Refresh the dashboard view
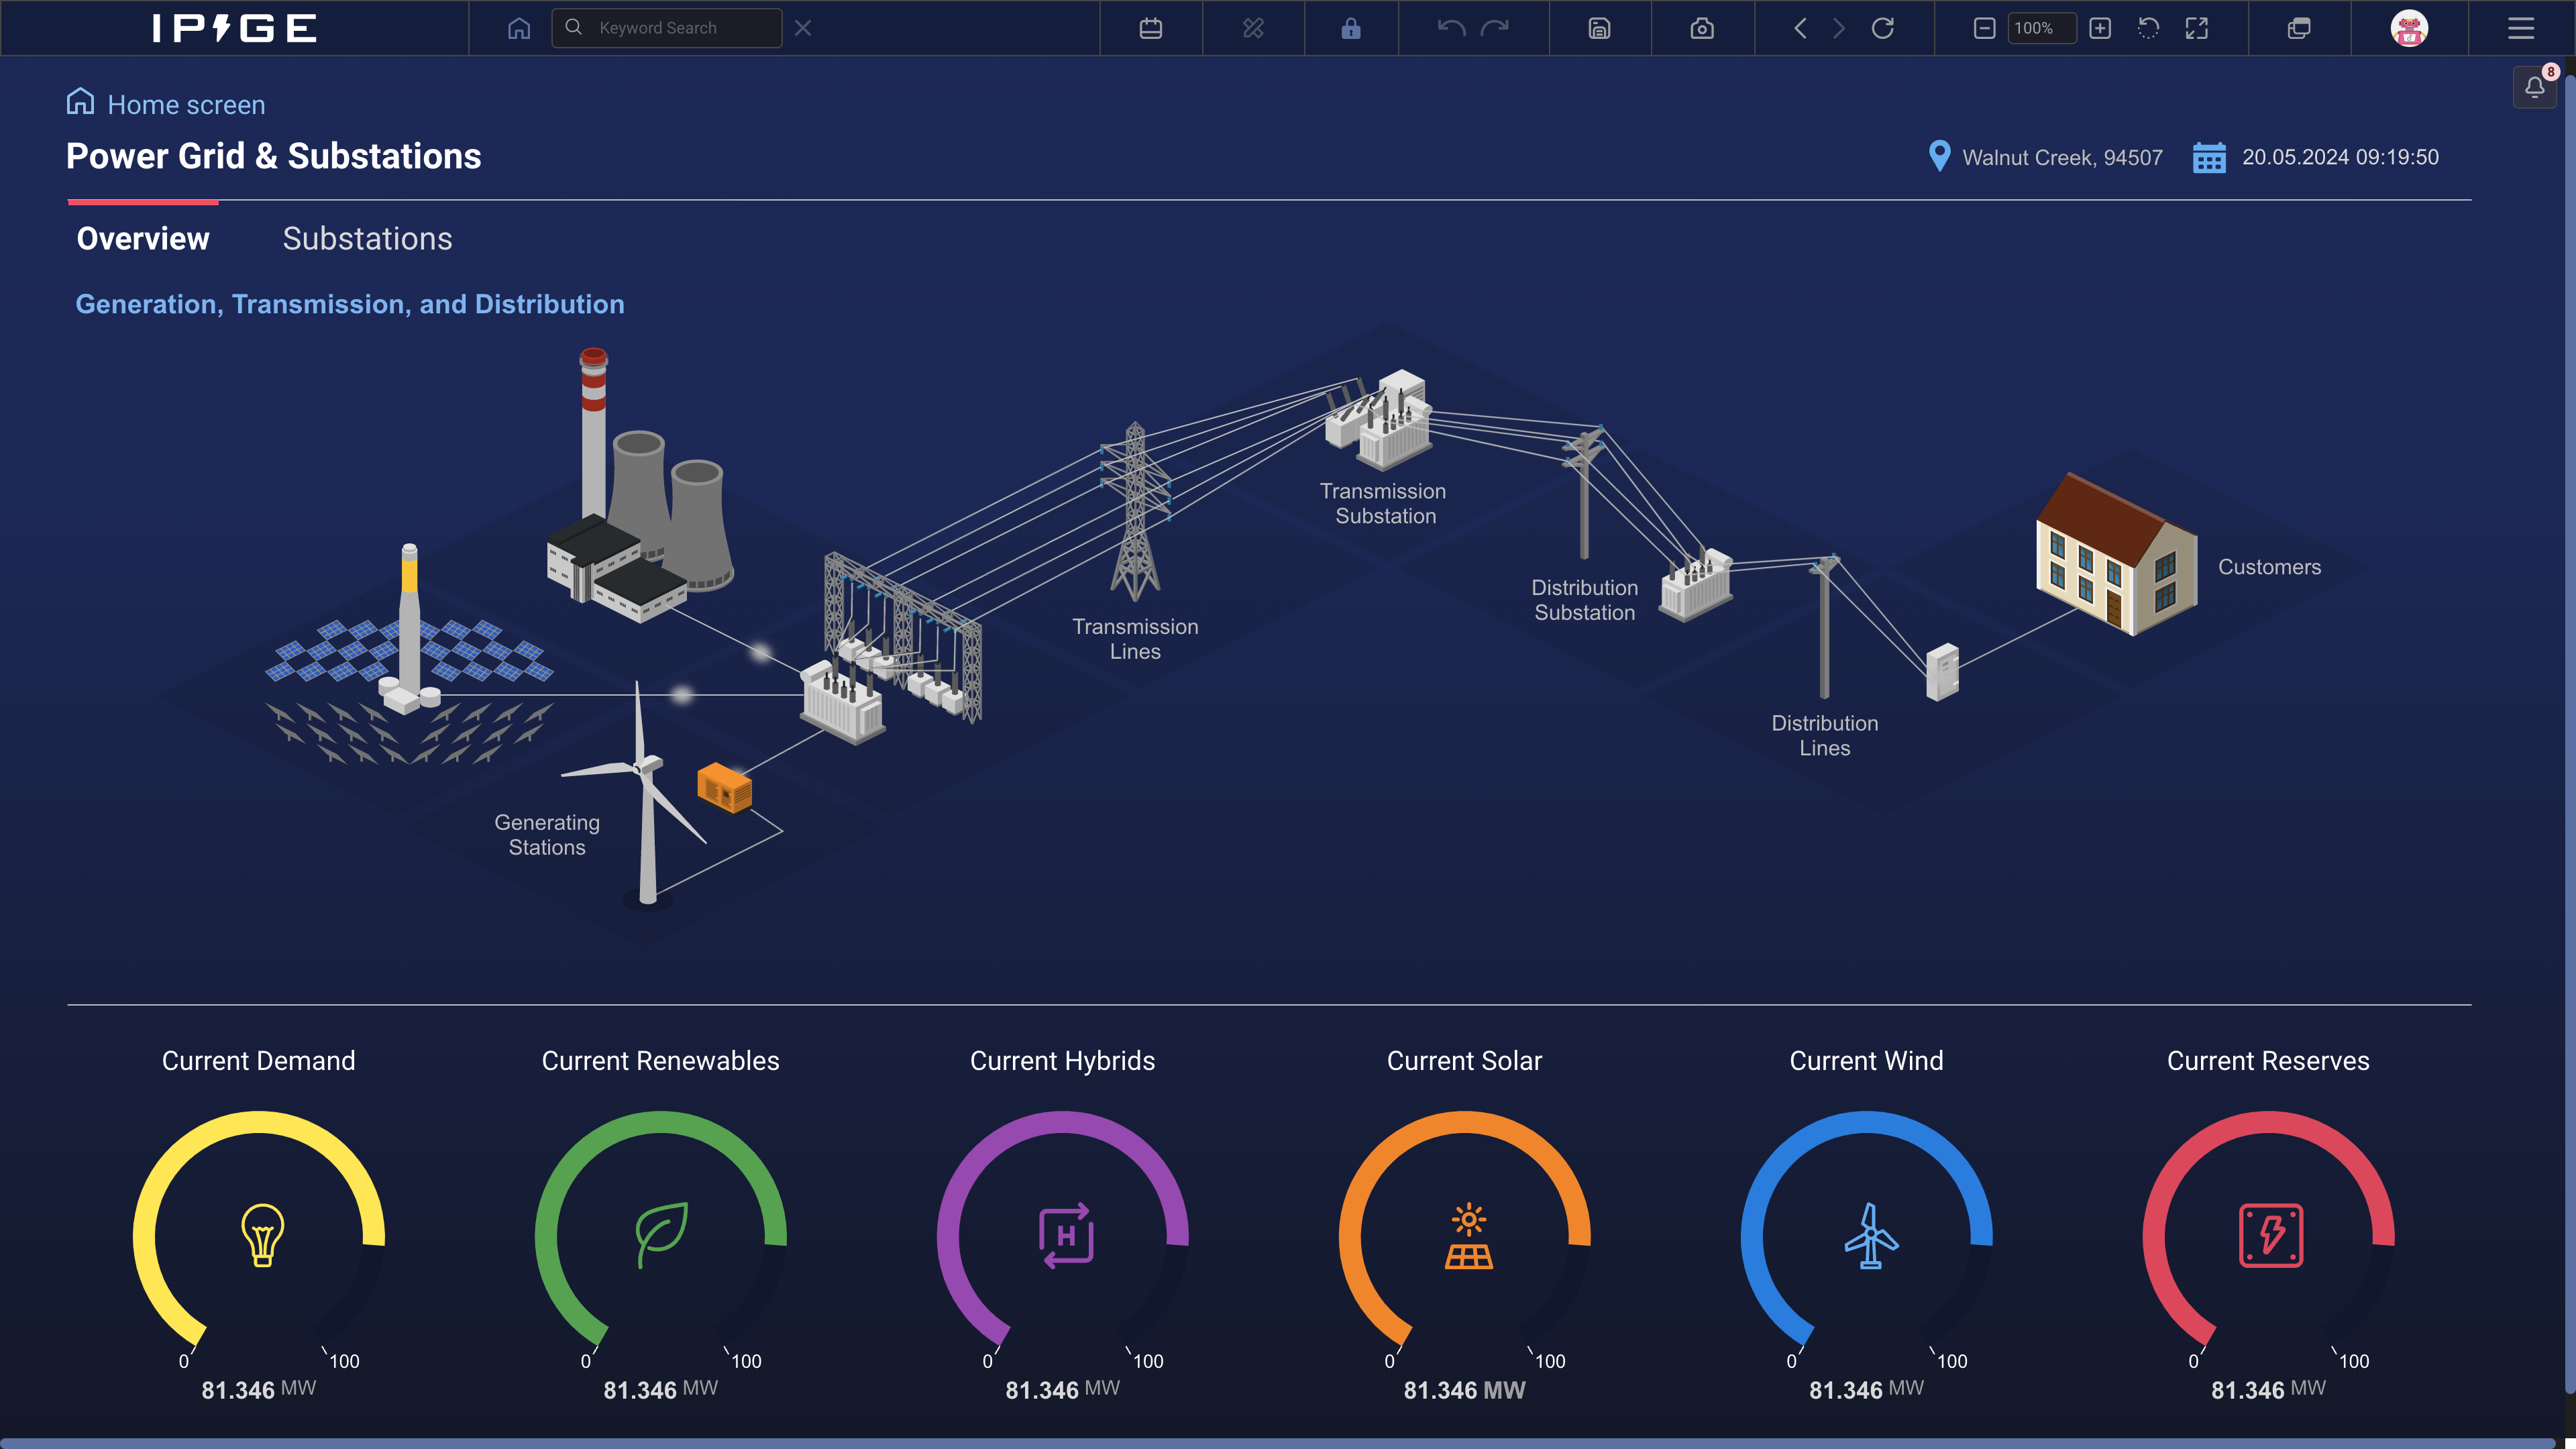The image size is (2576, 1449). click(1884, 28)
